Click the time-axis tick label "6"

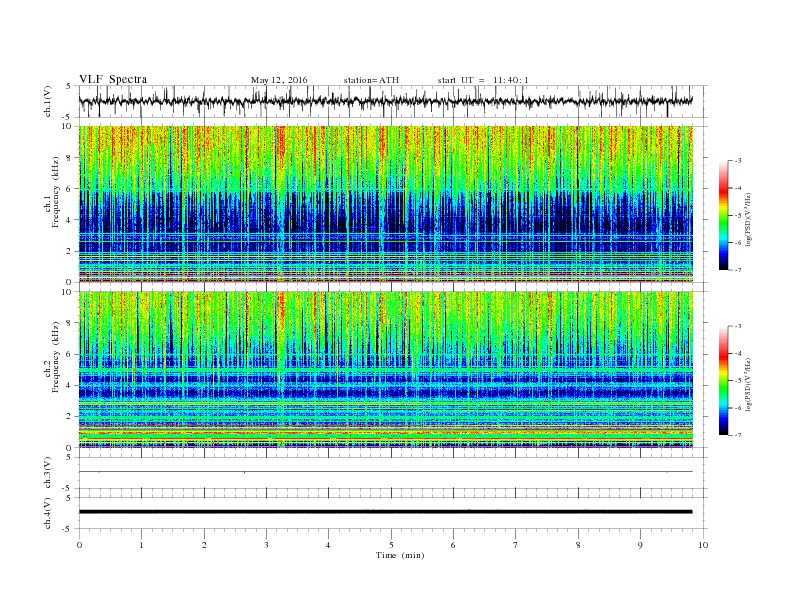[x=453, y=545]
